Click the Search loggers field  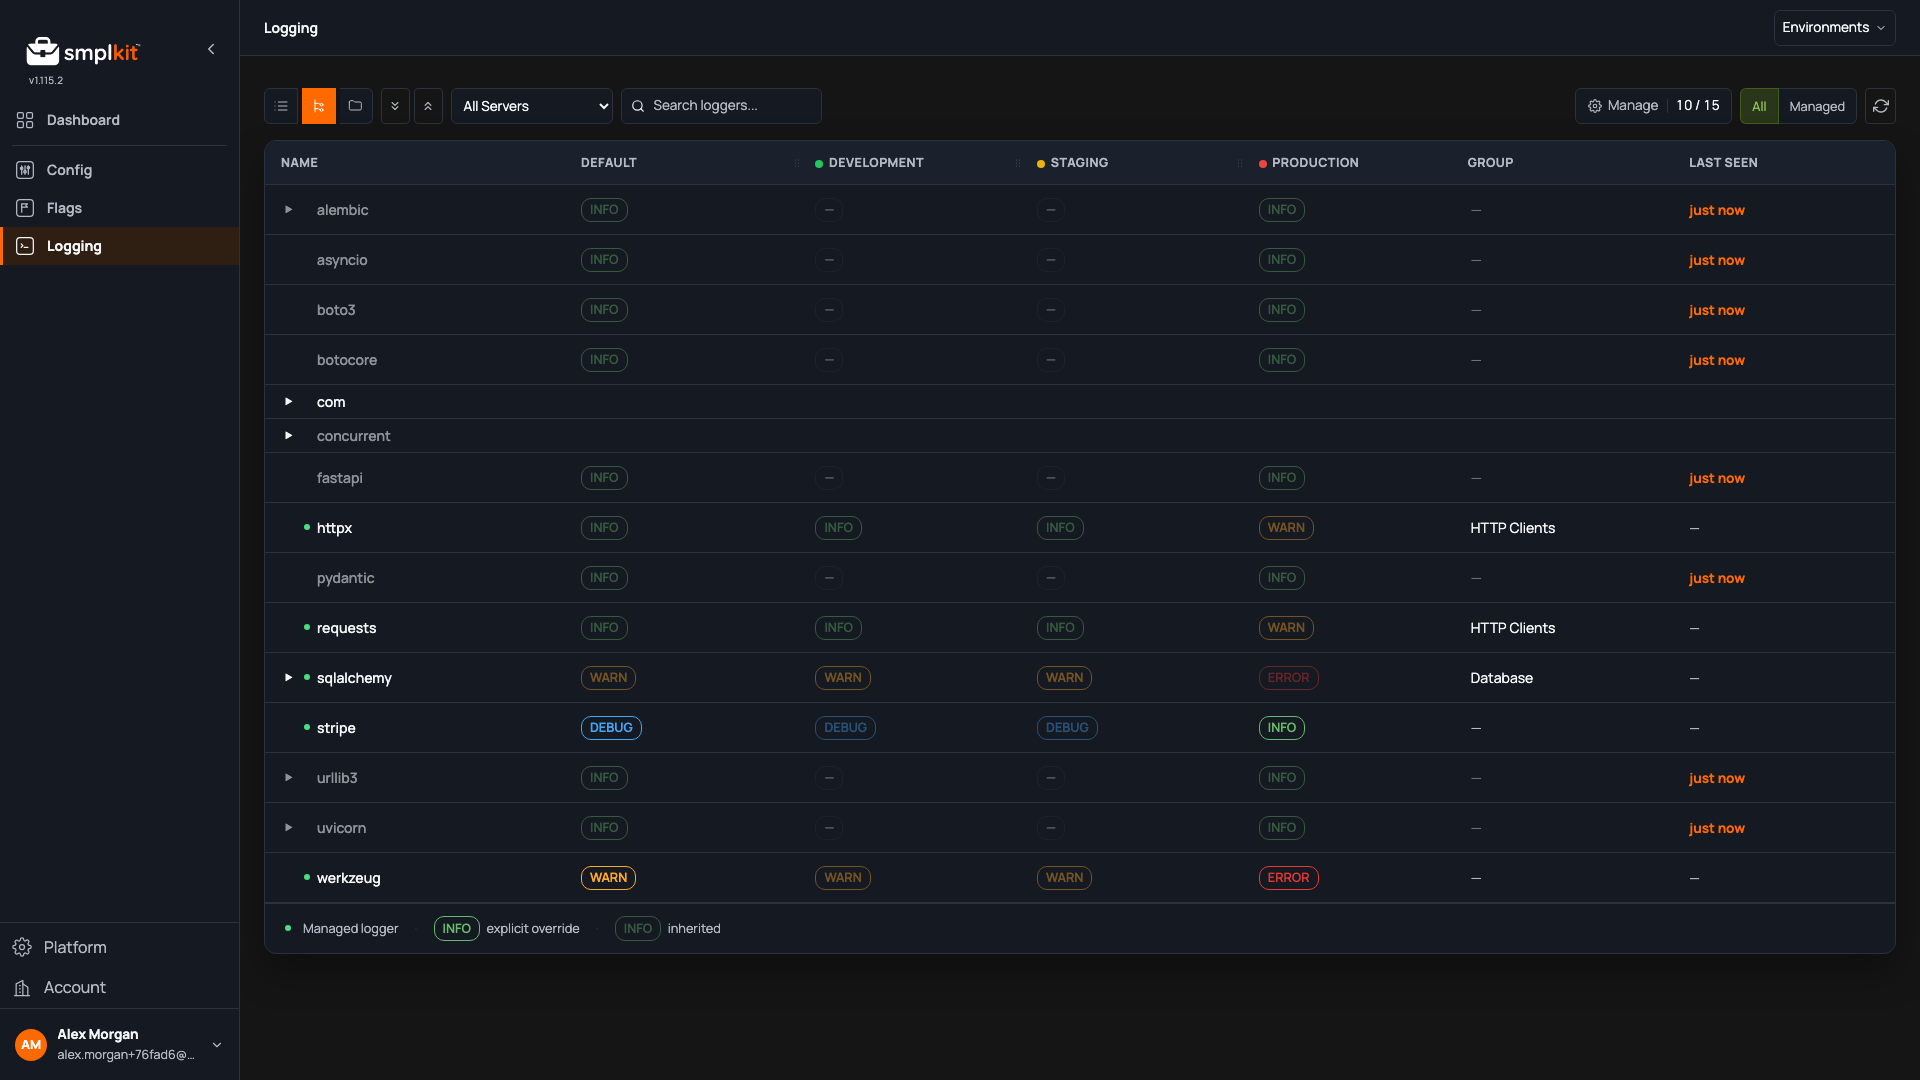click(721, 106)
